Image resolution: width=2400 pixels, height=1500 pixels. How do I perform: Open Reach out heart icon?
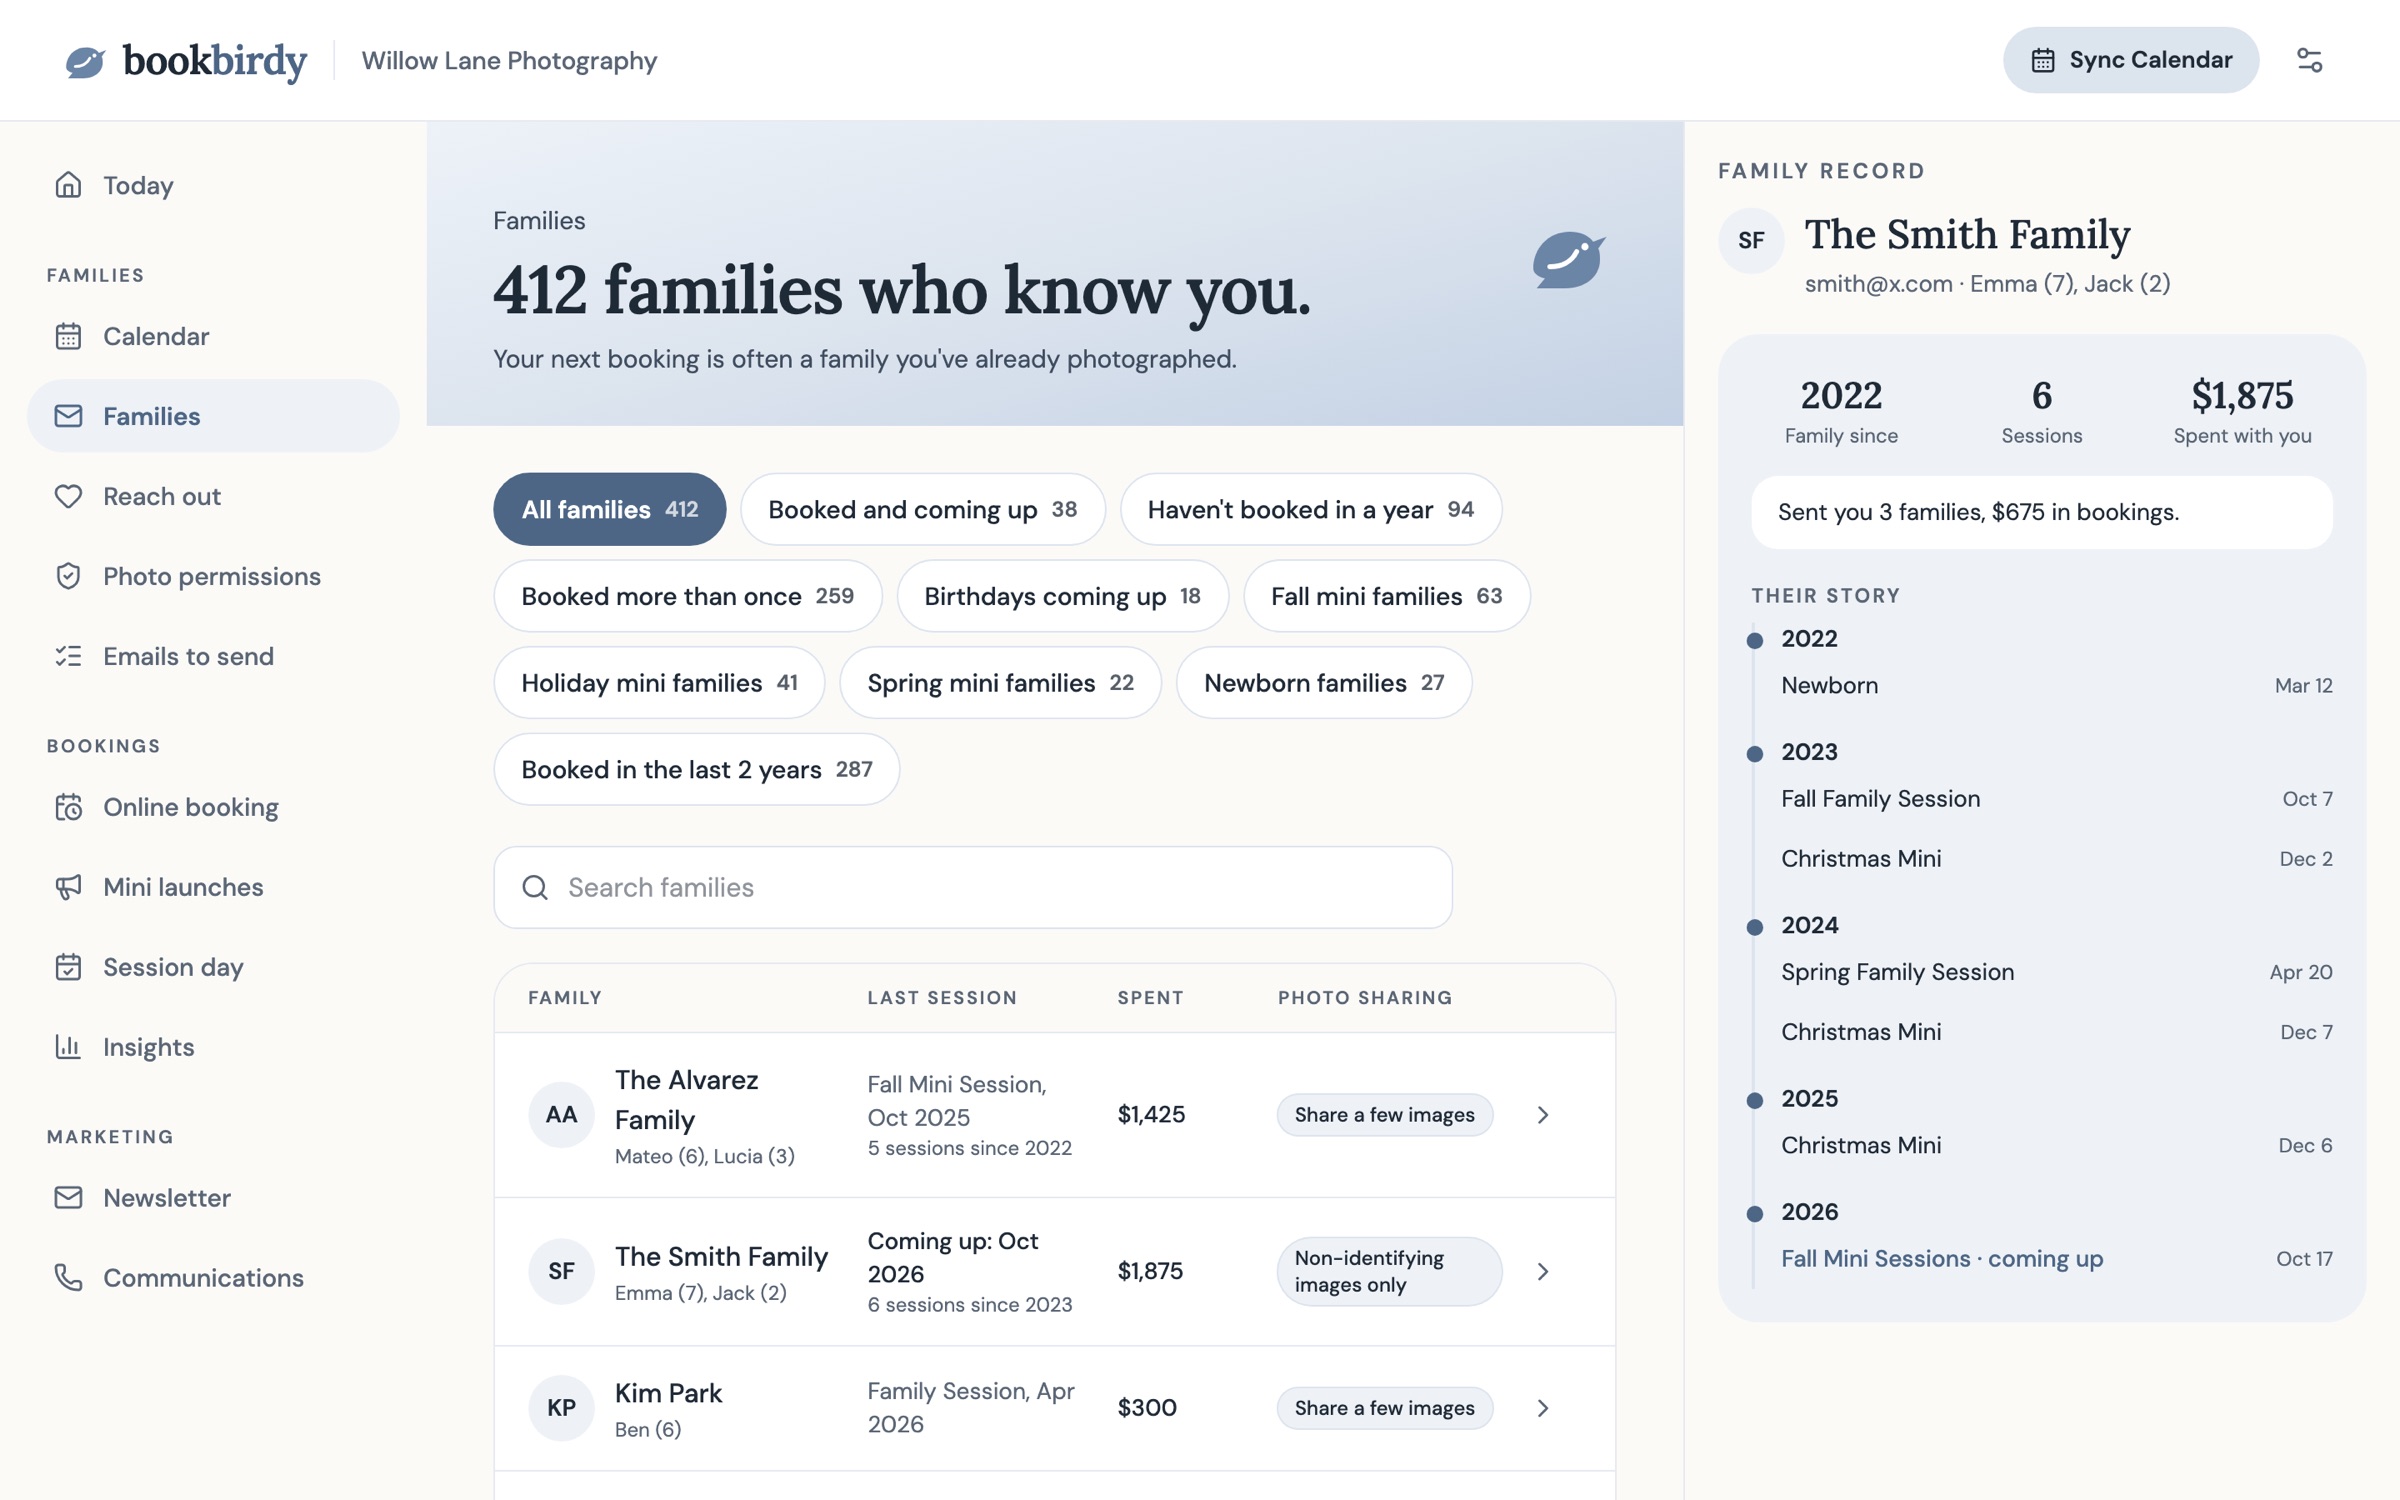pyautogui.click(x=68, y=496)
